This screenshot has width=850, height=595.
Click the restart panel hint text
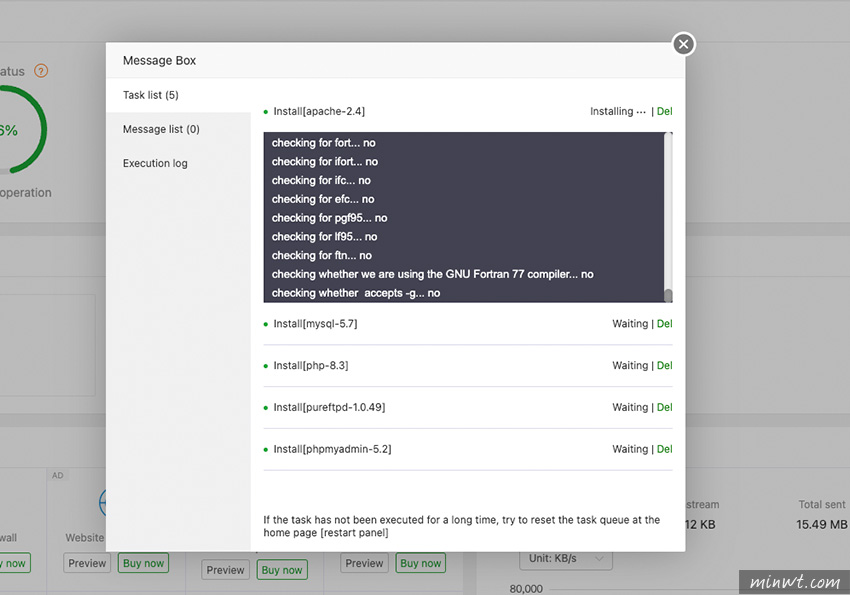point(461,526)
